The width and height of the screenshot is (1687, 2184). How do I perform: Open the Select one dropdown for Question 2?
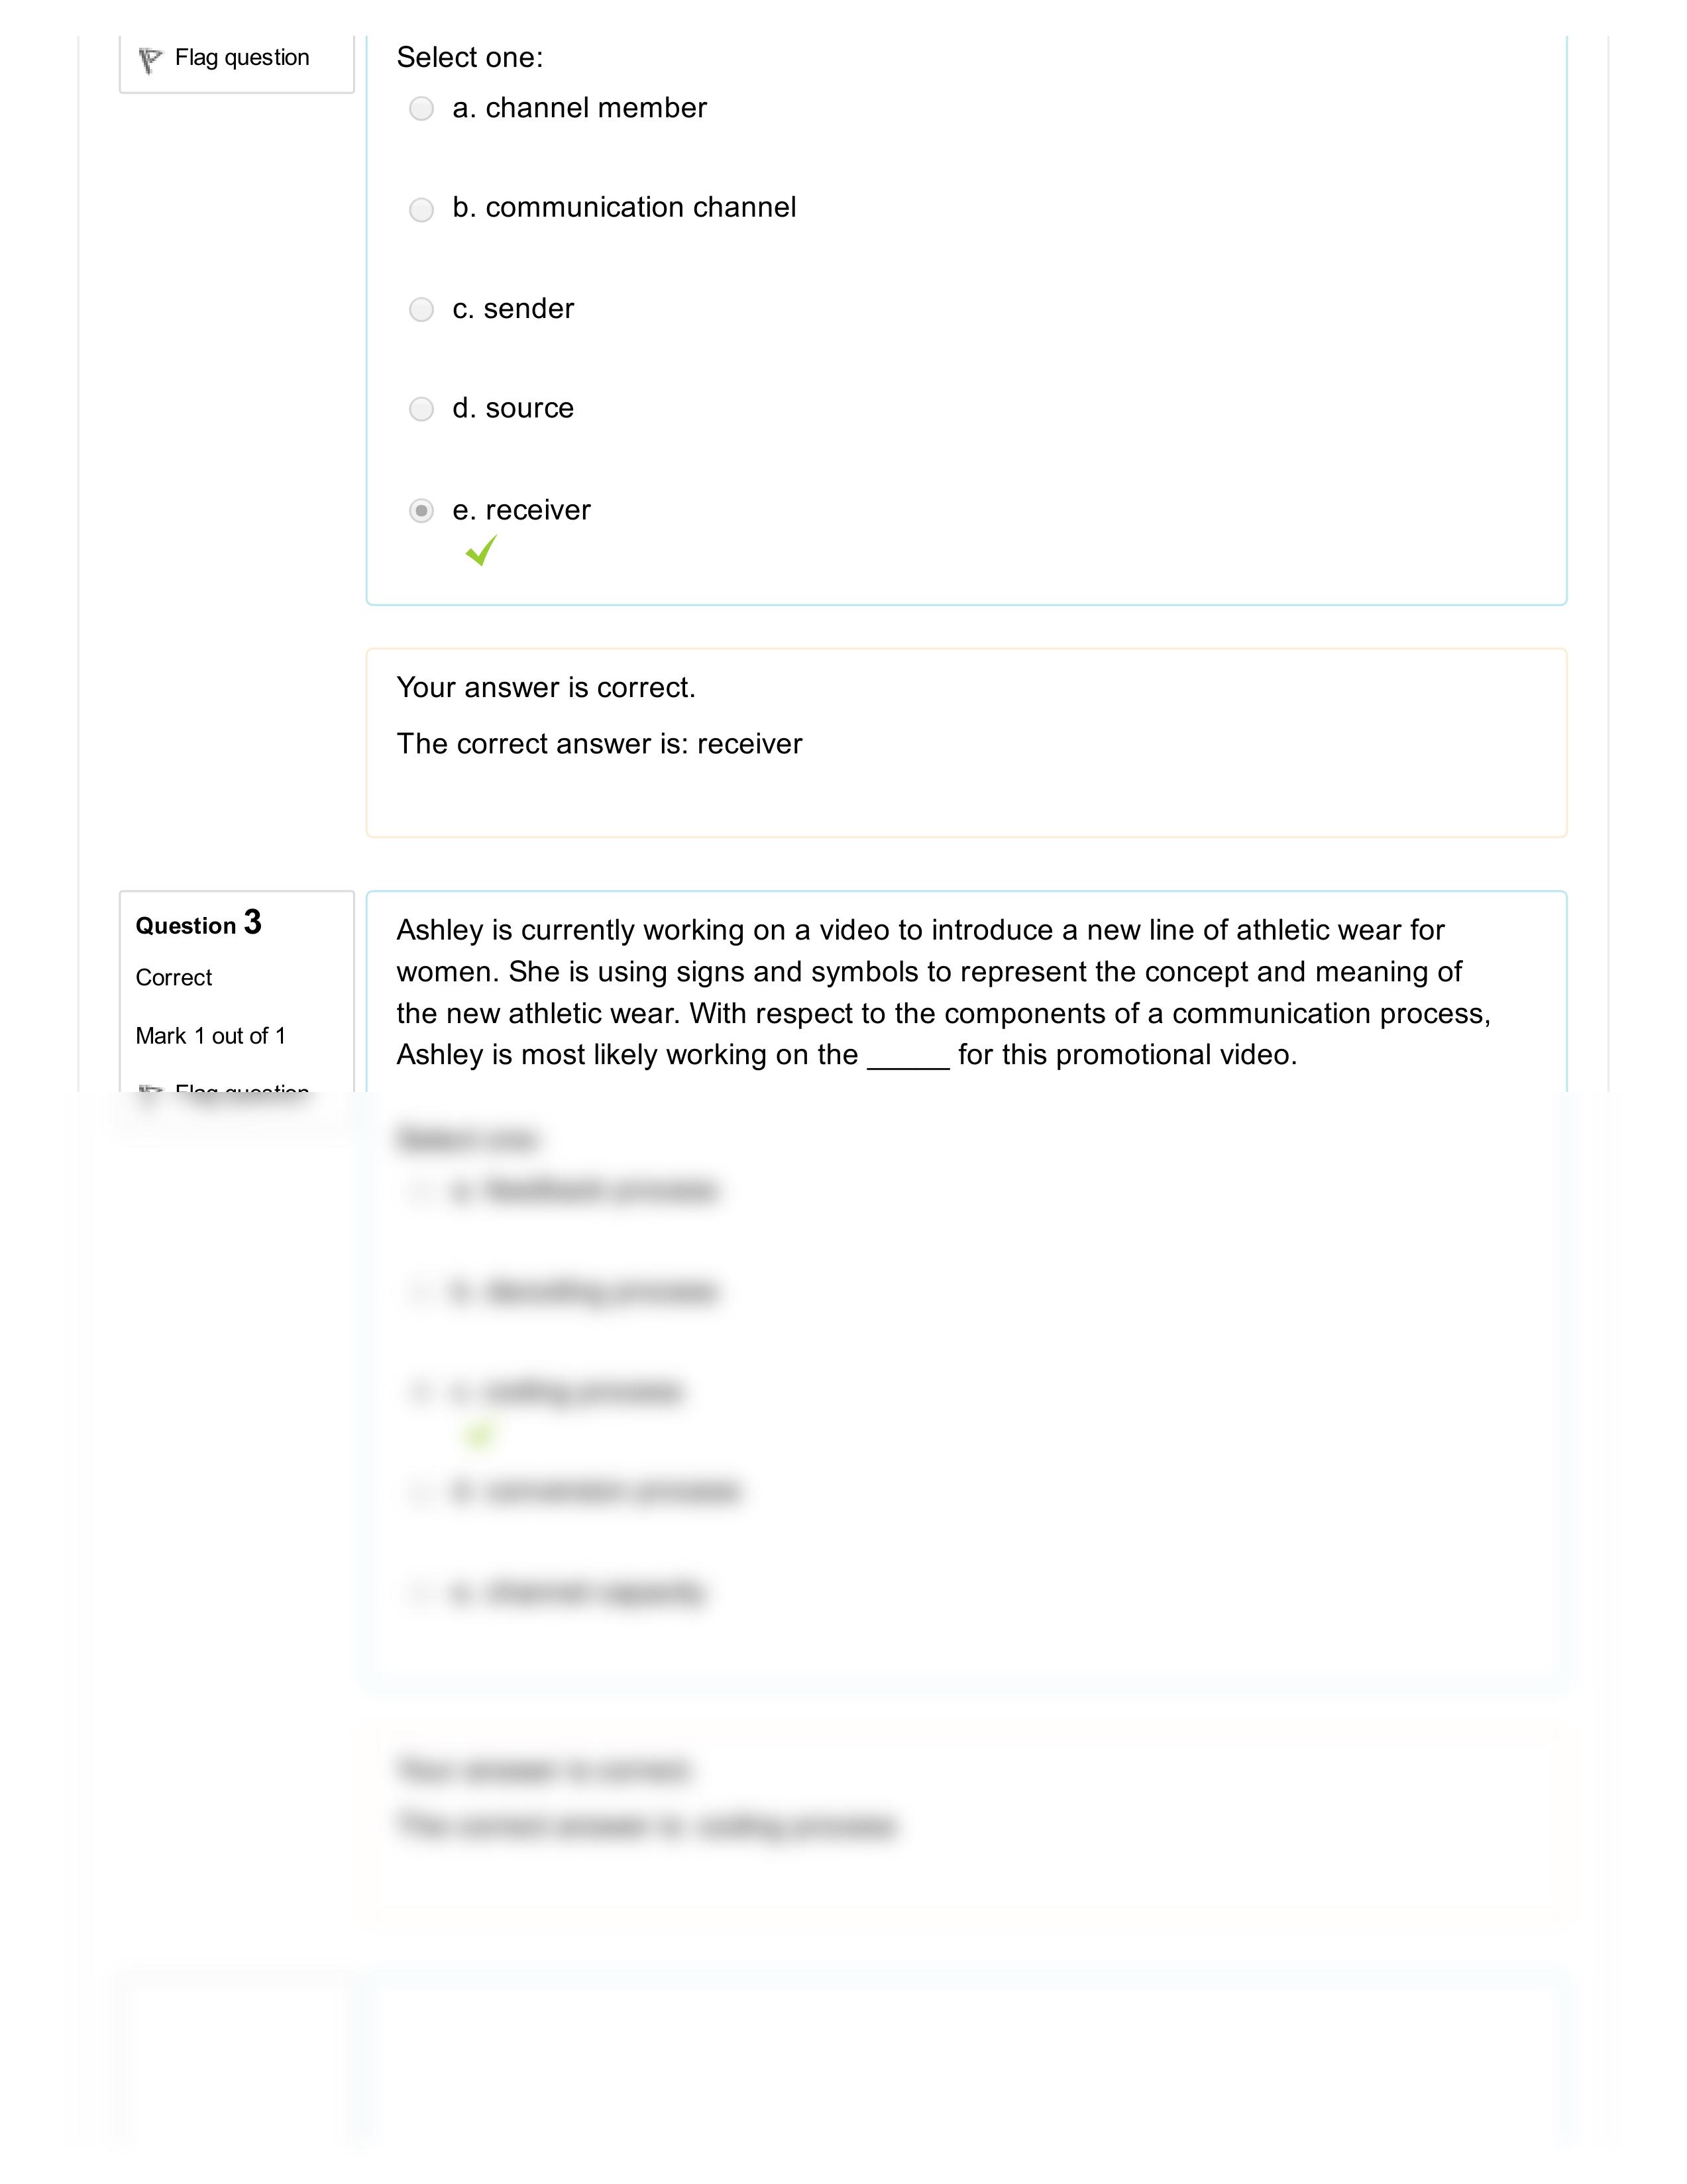point(470,58)
